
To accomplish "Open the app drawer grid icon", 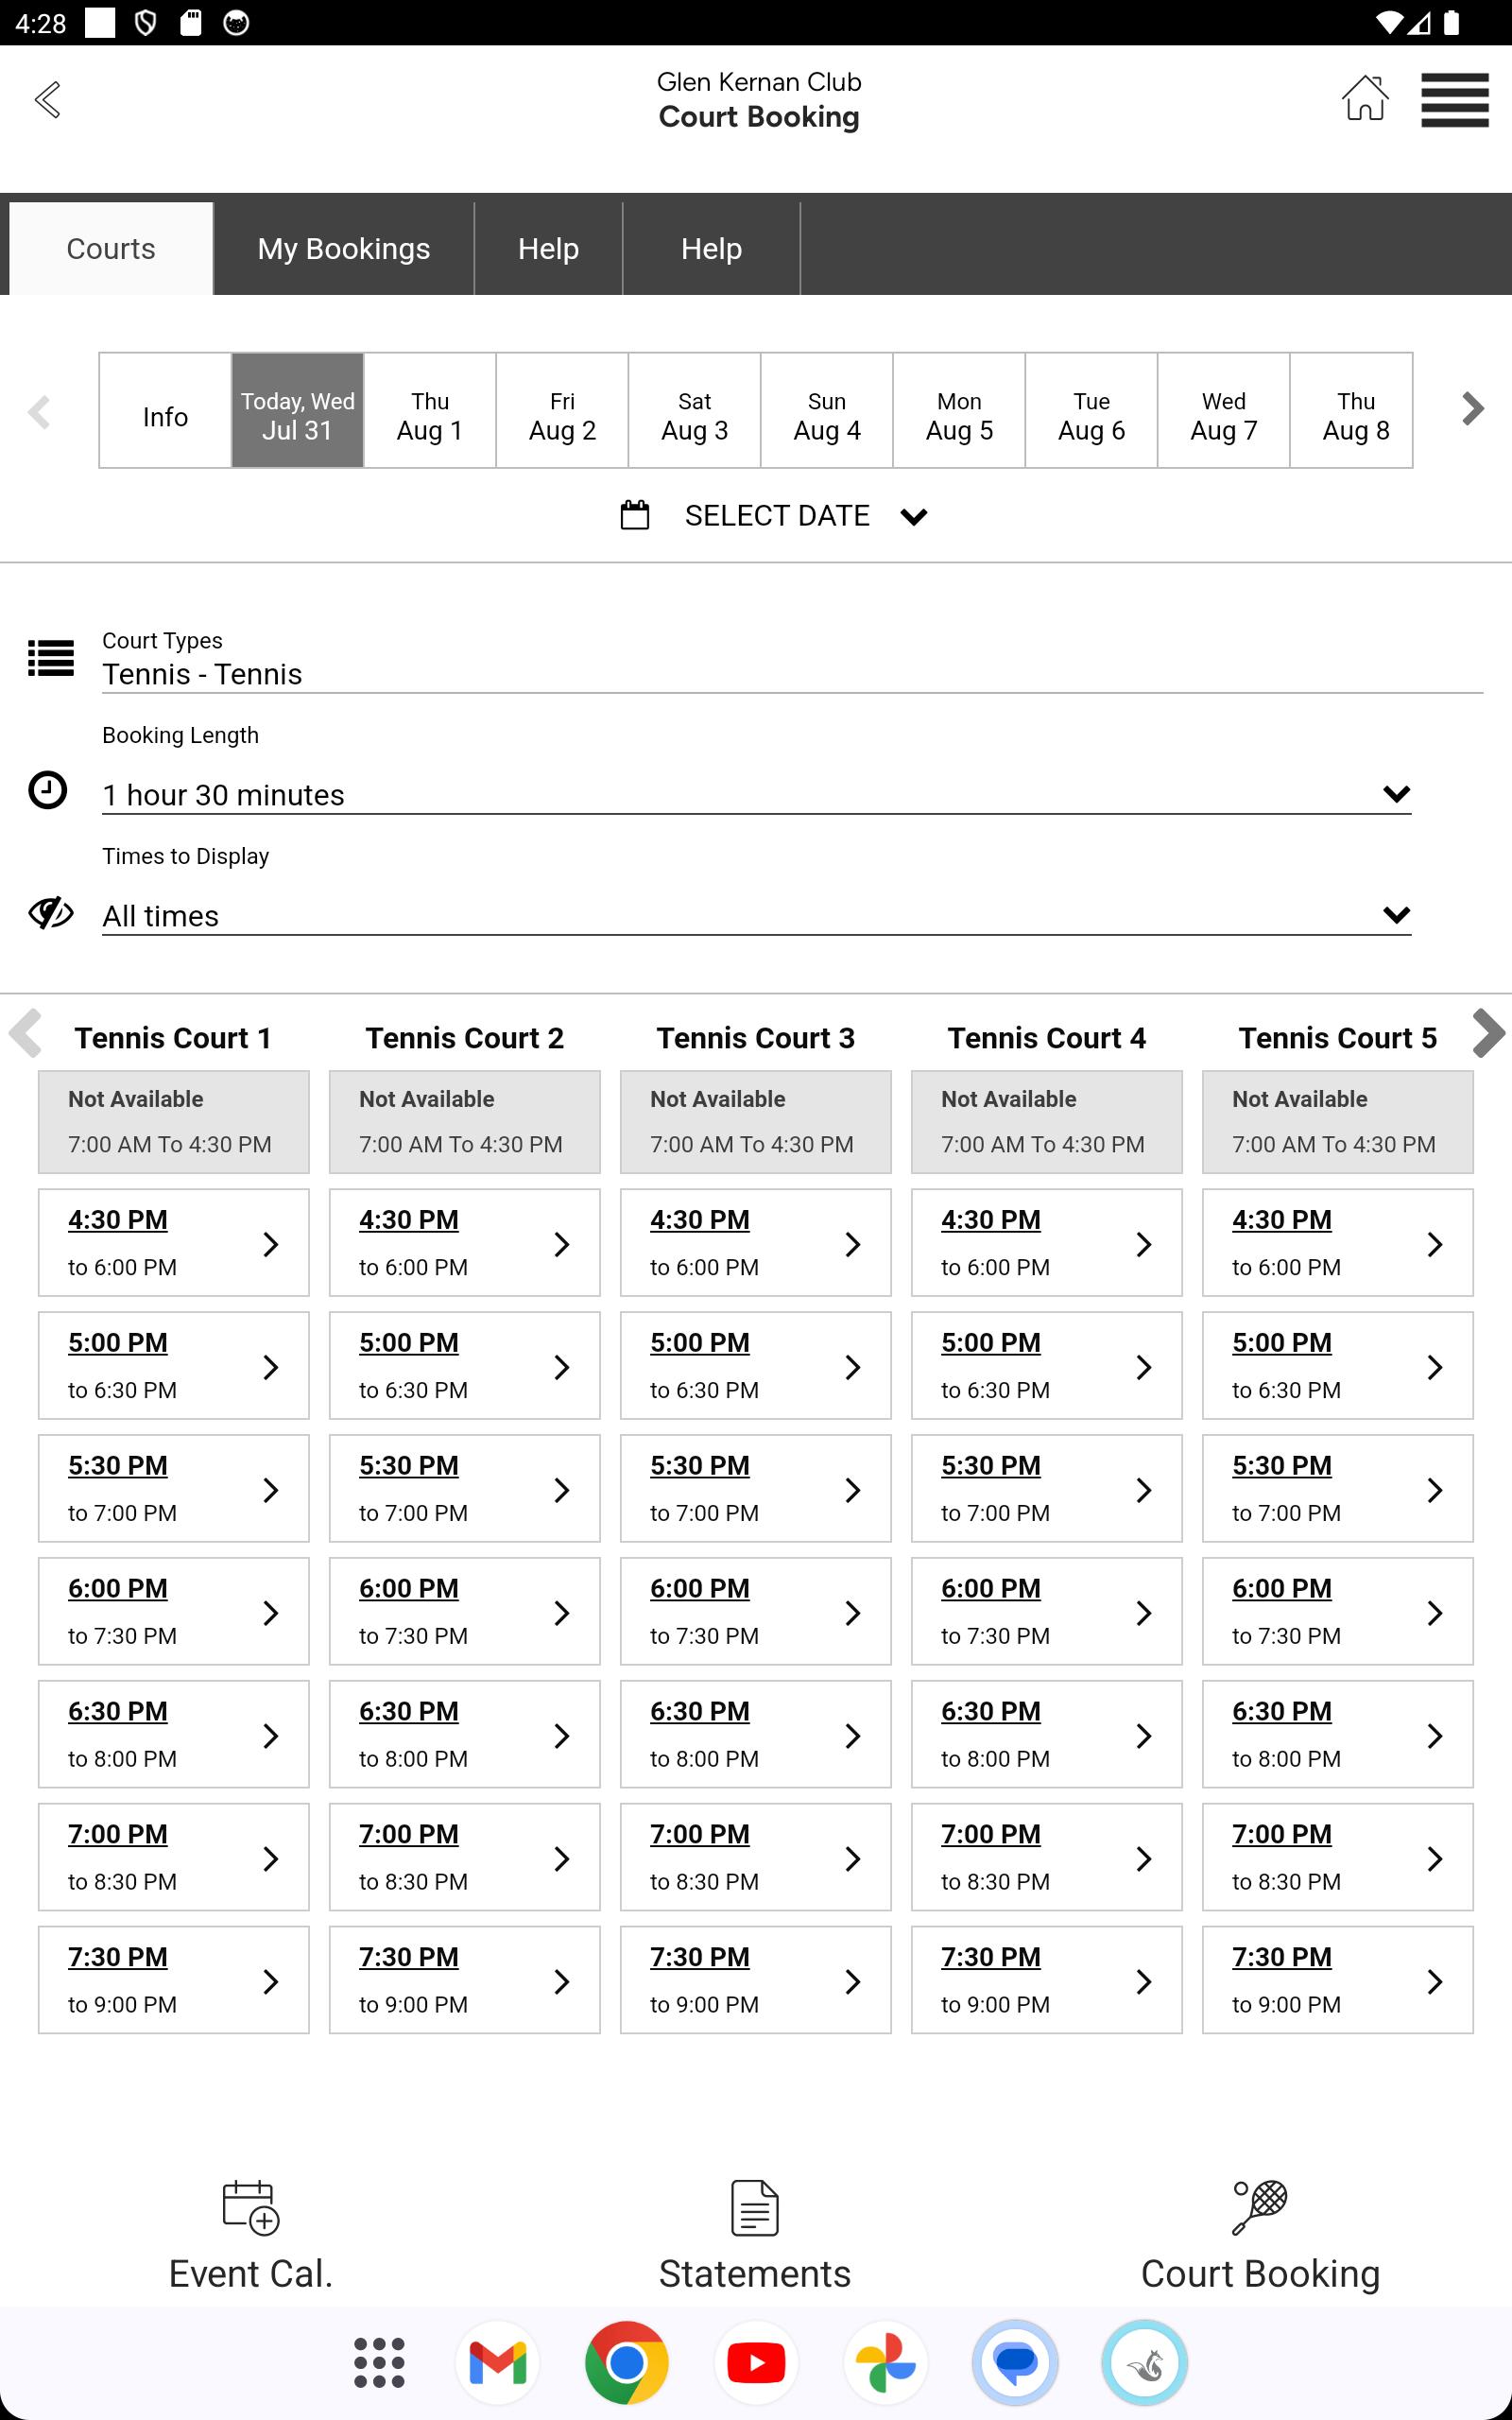I will coord(379,2363).
